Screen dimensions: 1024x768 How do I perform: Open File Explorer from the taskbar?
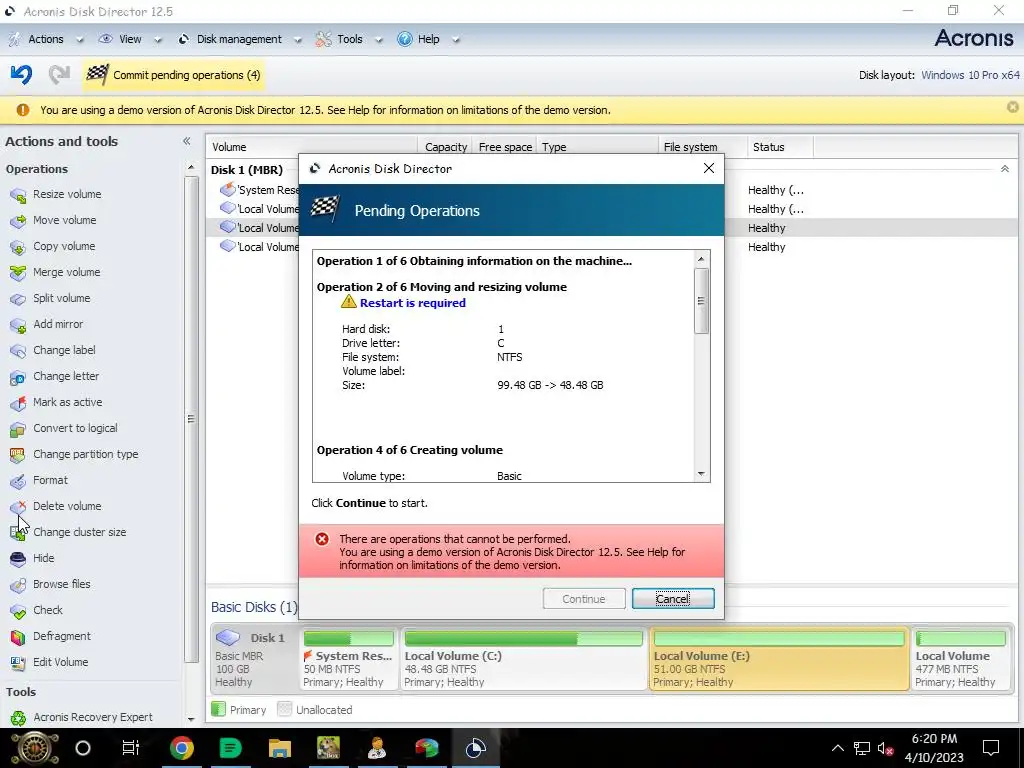click(x=280, y=748)
